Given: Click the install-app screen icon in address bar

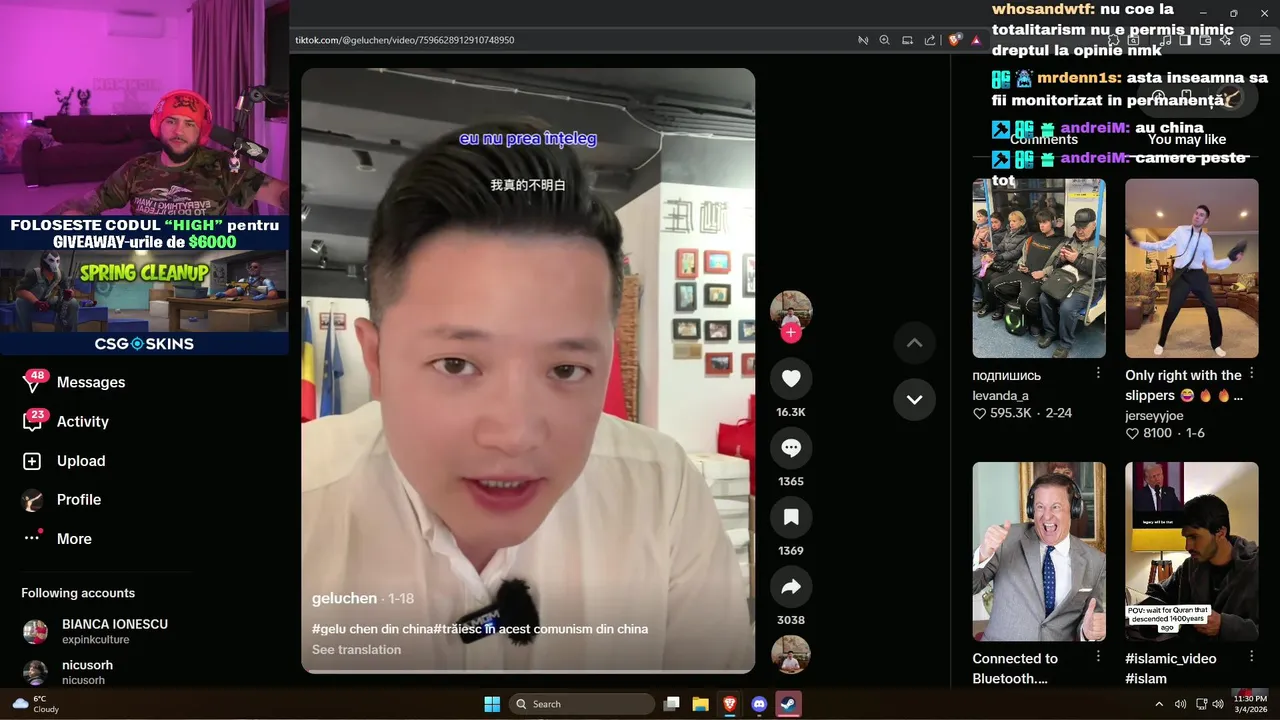Looking at the screenshot, I should 907,40.
